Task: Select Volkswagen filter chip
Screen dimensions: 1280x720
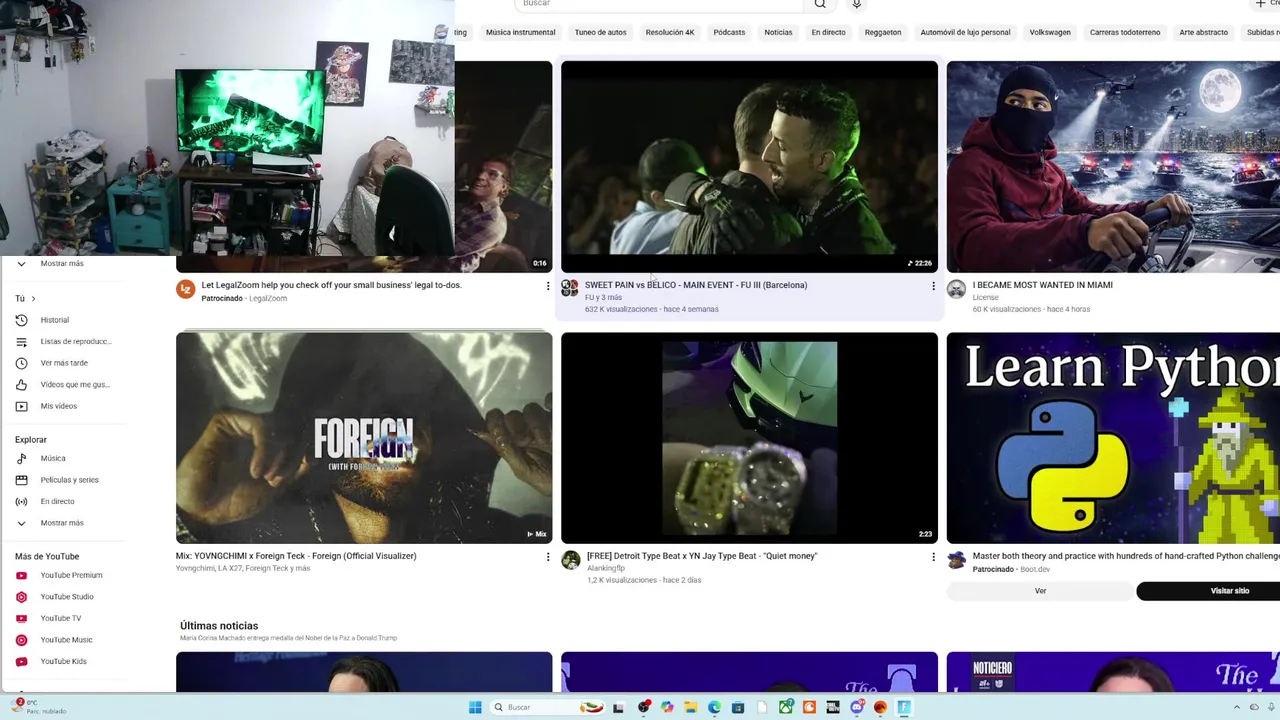Action: (x=1050, y=32)
